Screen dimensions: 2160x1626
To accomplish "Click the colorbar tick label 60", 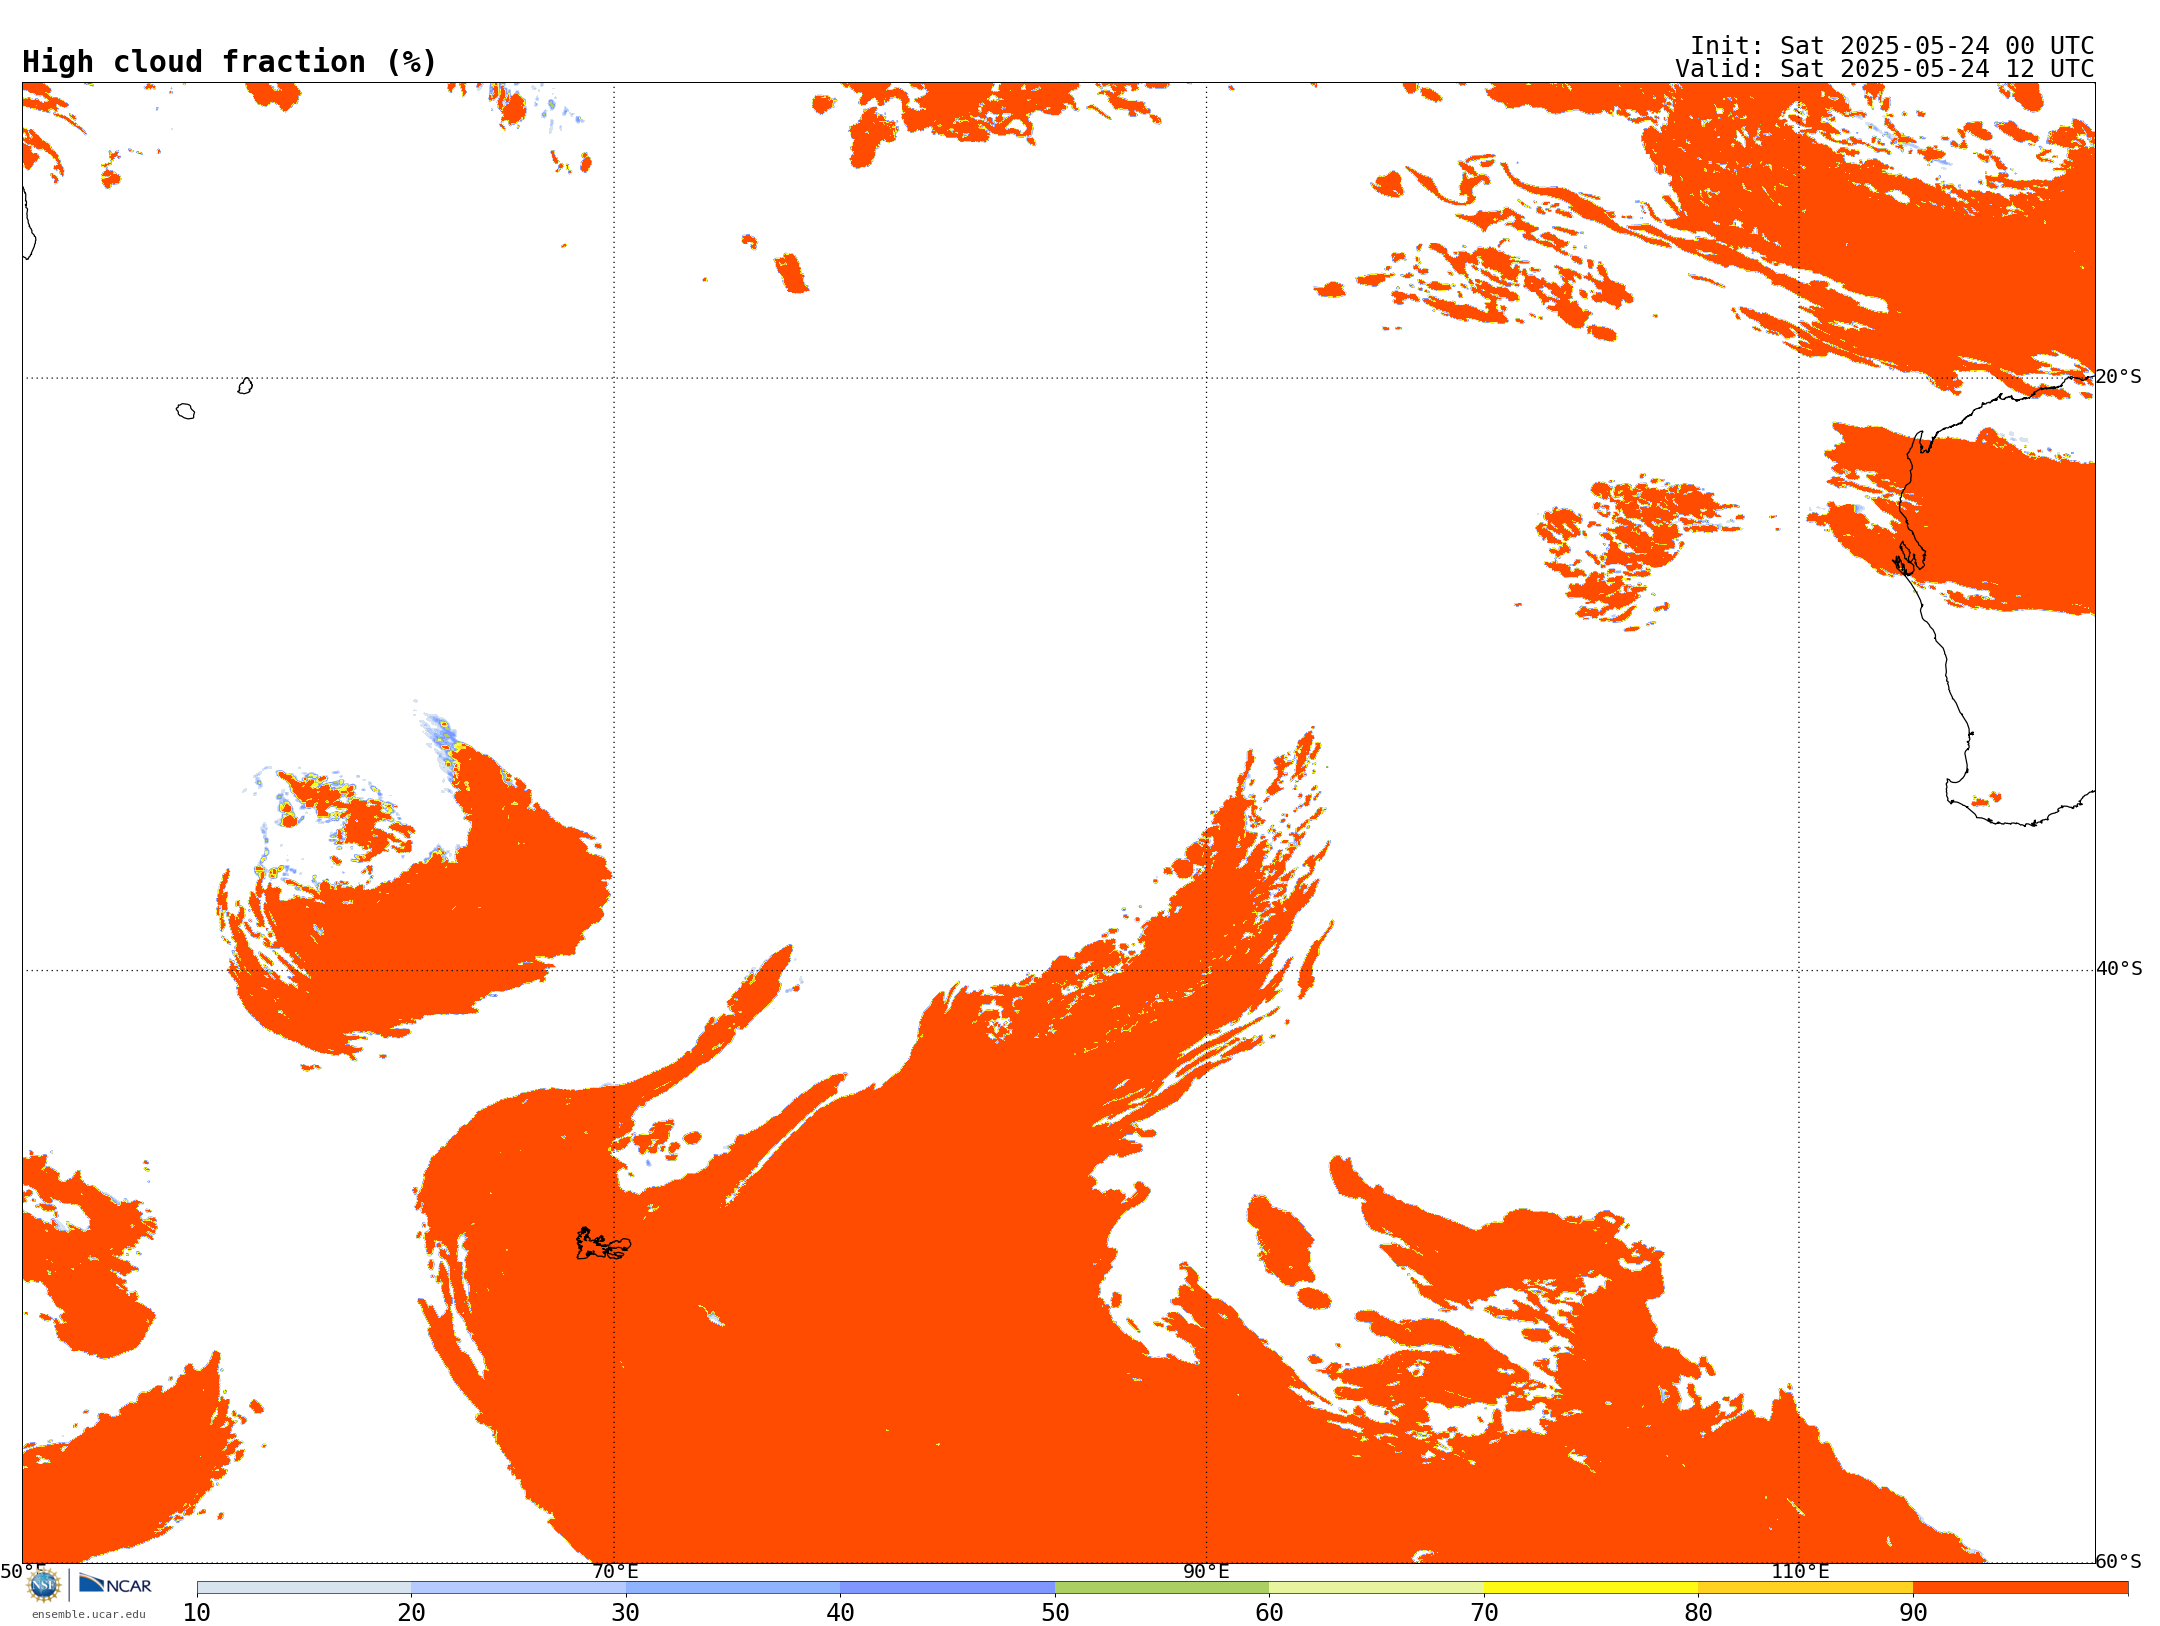I will tap(1269, 1613).
